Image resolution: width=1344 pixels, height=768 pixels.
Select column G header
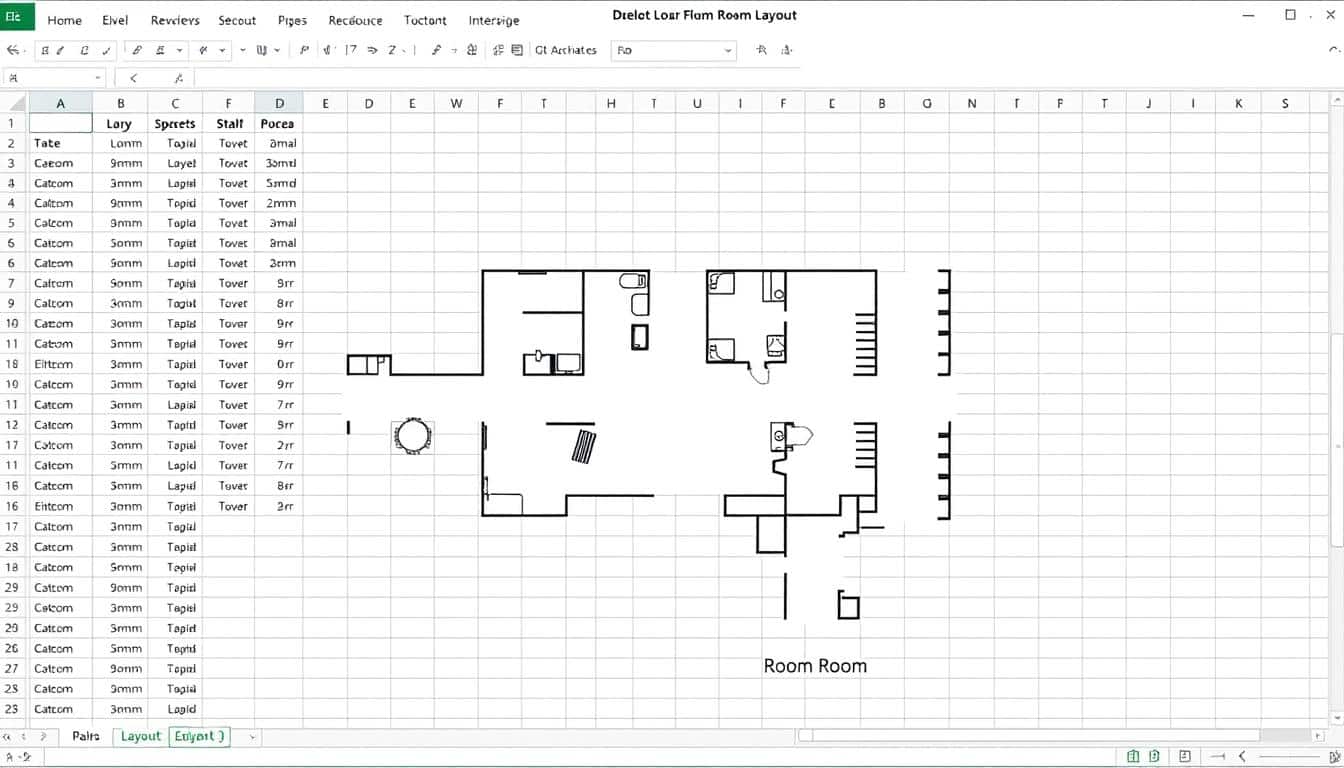pyautogui.click(x=927, y=103)
